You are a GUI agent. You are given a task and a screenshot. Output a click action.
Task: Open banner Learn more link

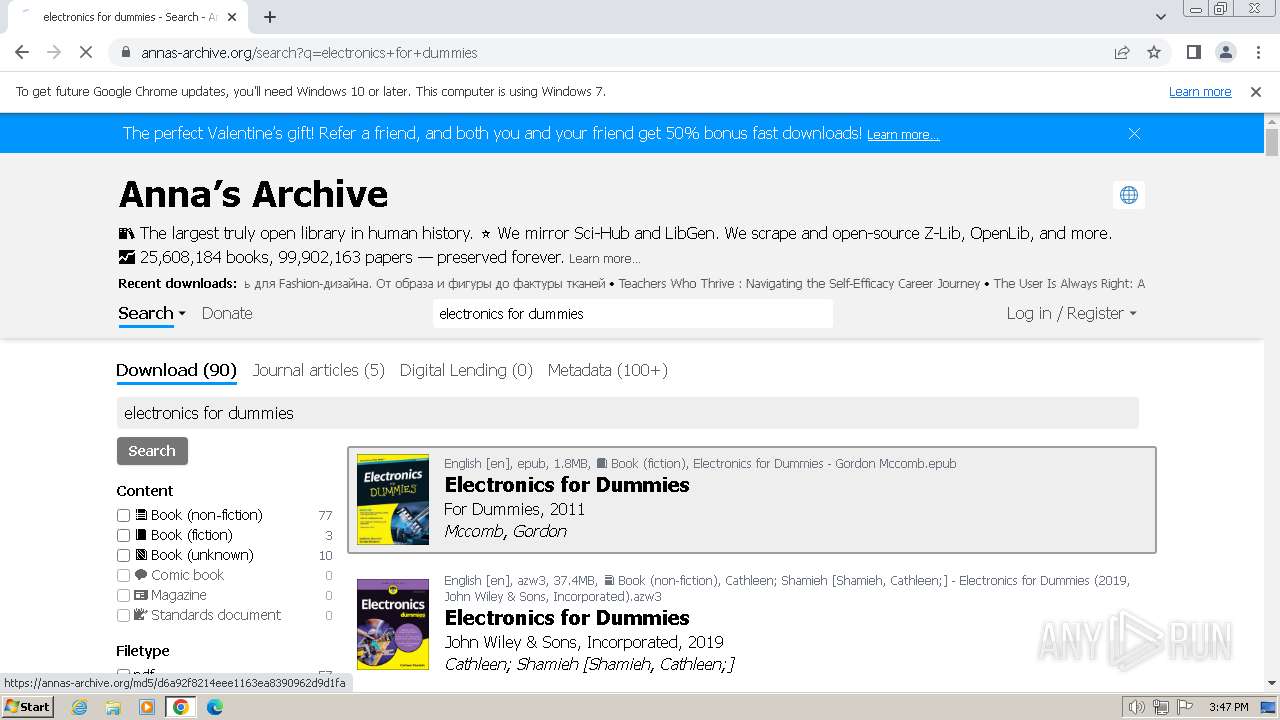click(903, 135)
